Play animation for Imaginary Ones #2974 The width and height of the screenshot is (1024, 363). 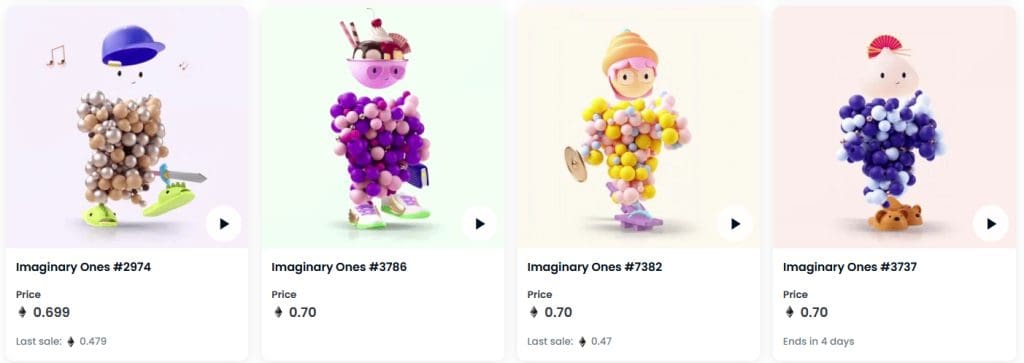tap(223, 224)
